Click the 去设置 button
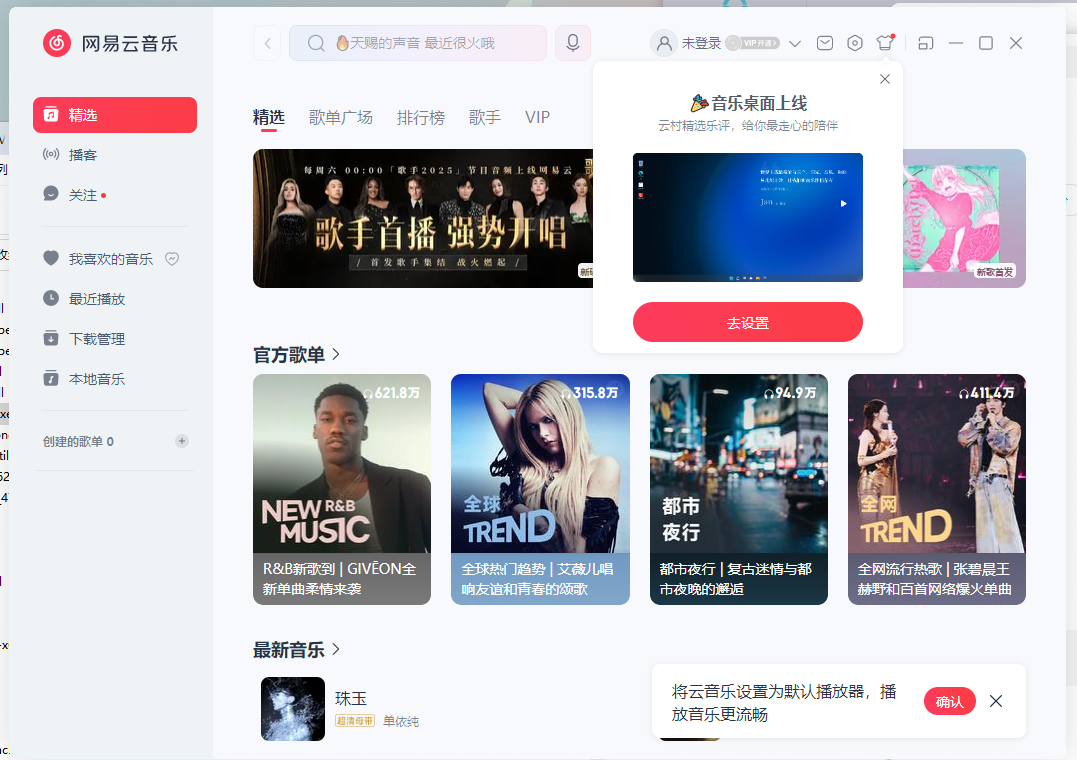 pos(747,322)
